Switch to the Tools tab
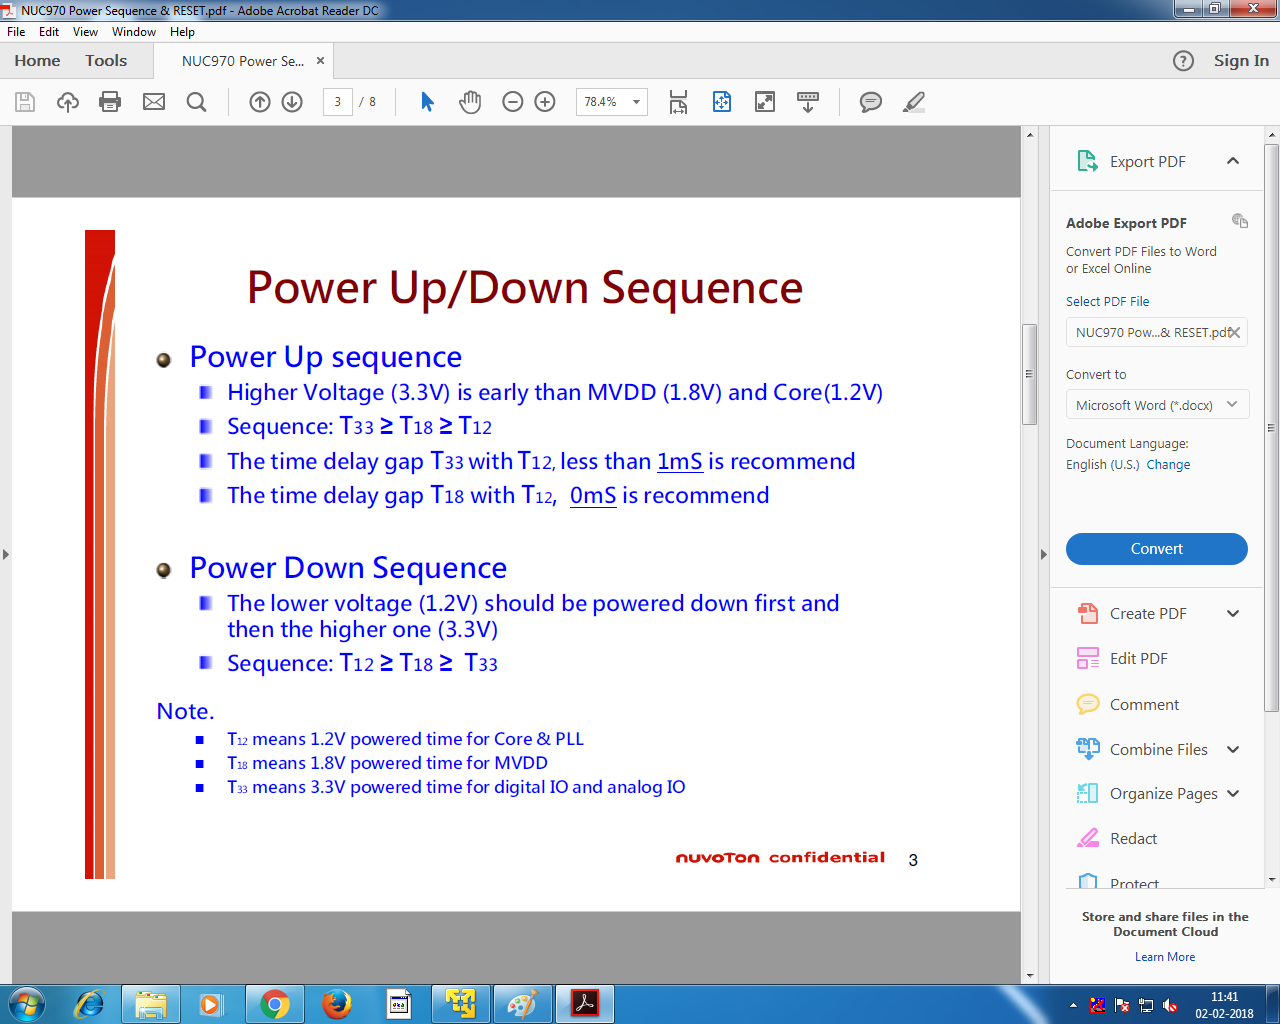1280x1024 pixels. pyautogui.click(x=106, y=61)
